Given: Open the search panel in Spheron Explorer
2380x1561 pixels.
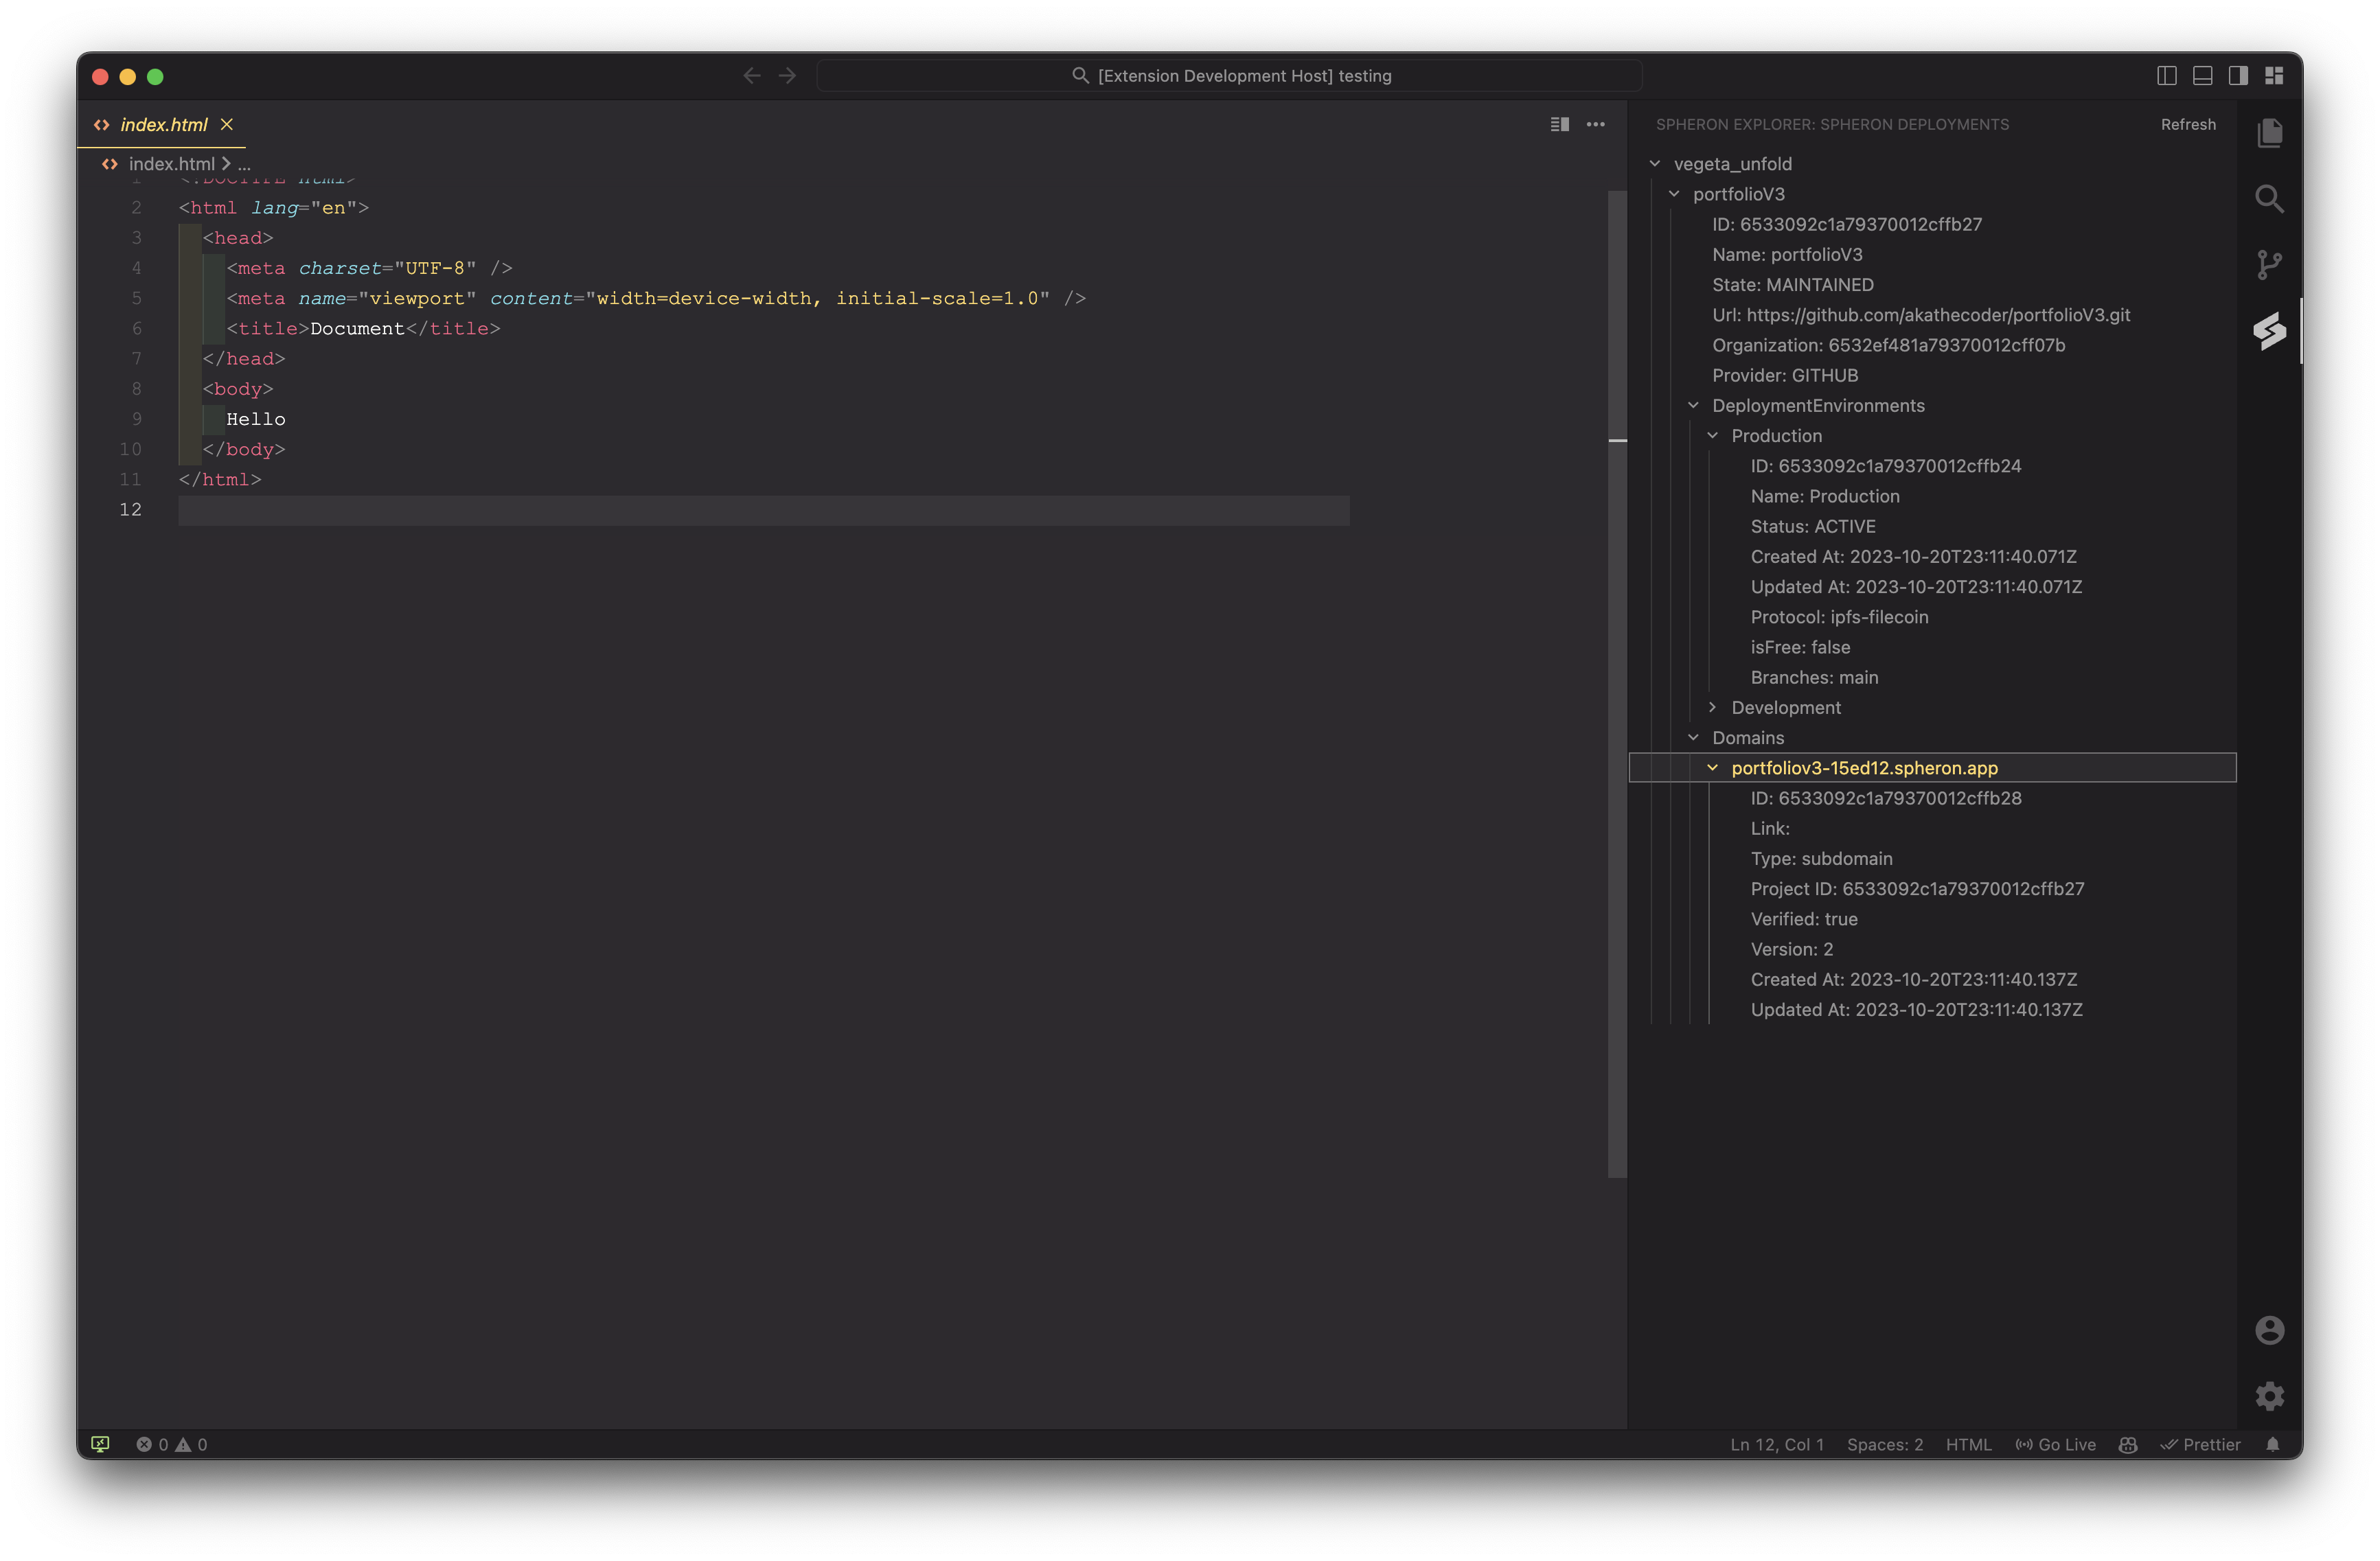Looking at the screenshot, I should click(x=2269, y=197).
